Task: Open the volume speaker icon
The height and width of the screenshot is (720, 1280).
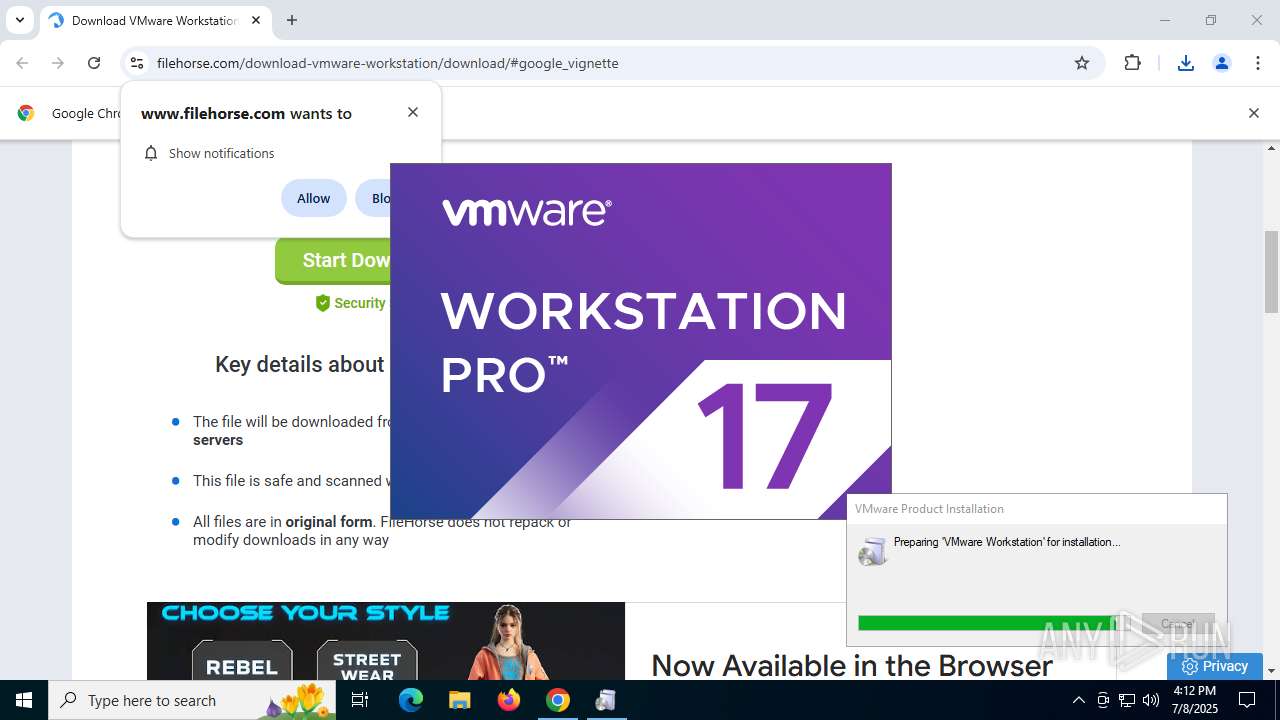Action: (1151, 700)
